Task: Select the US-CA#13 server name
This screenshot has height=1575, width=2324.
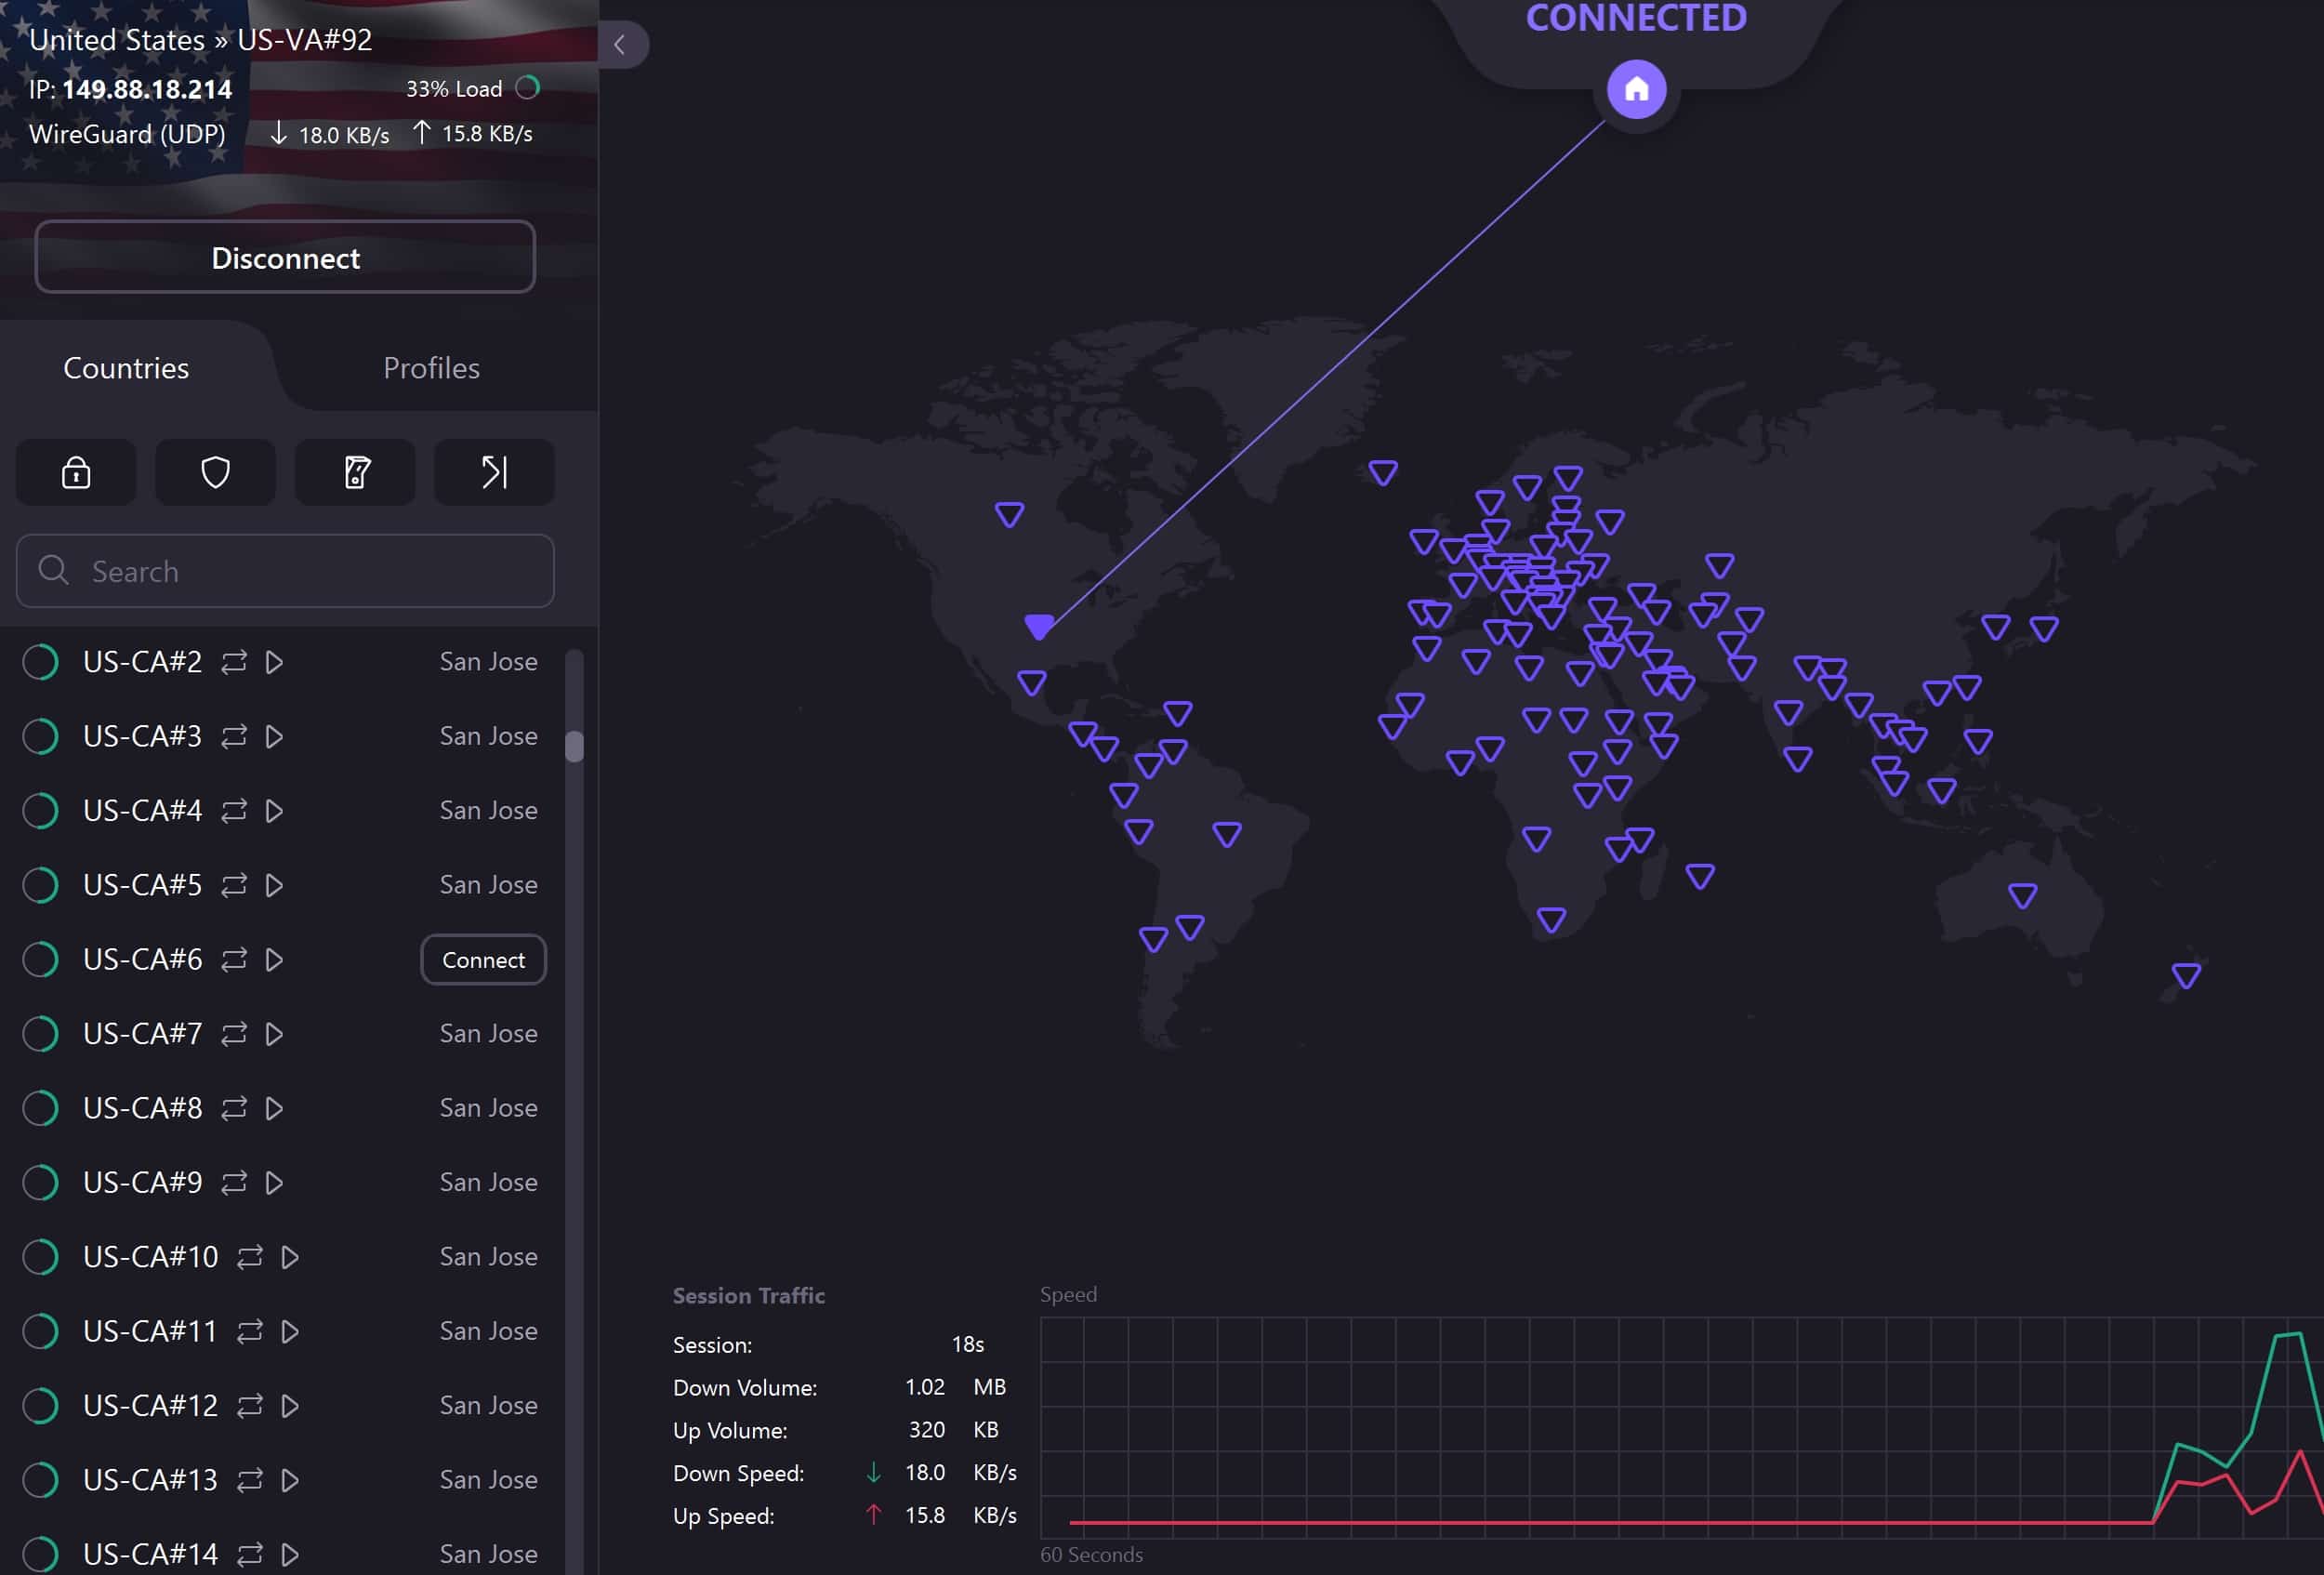Action: coord(150,1479)
